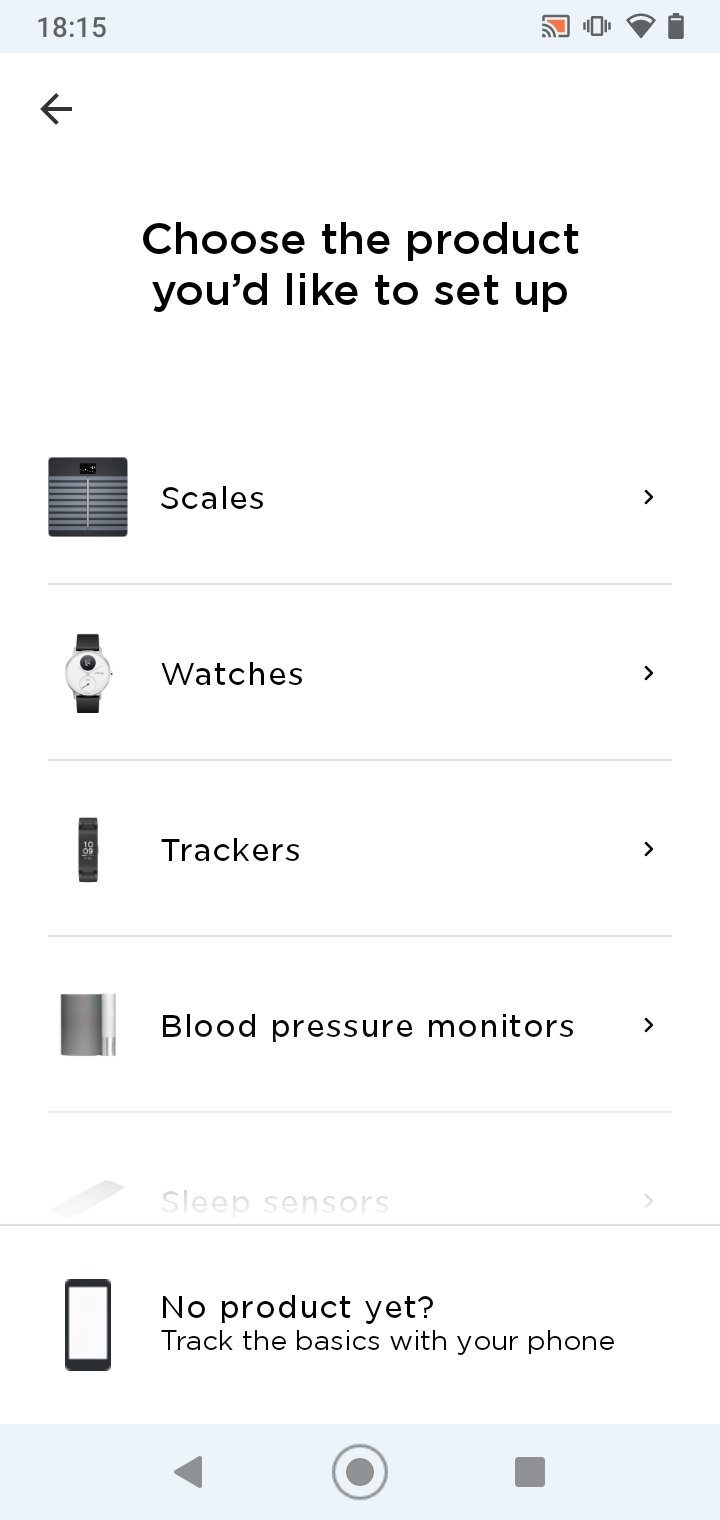Viewport: 720px width, 1520px height.
Task: Tap the No product yet? option
Action: click(x=297, y=1308)
